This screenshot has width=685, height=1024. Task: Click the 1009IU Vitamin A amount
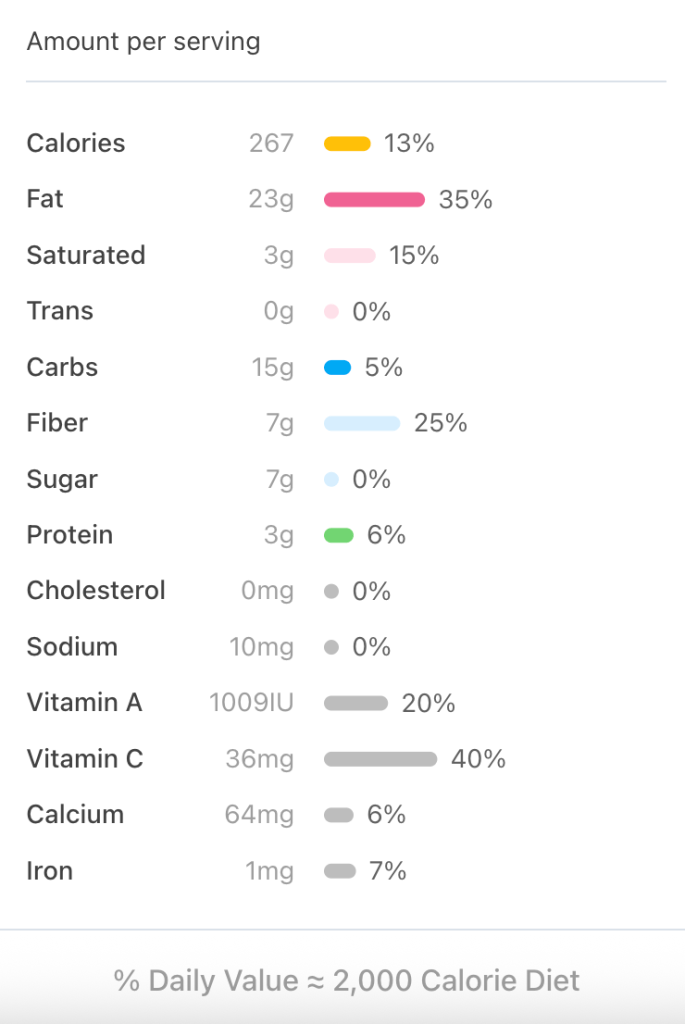click(x=251, y=704)
